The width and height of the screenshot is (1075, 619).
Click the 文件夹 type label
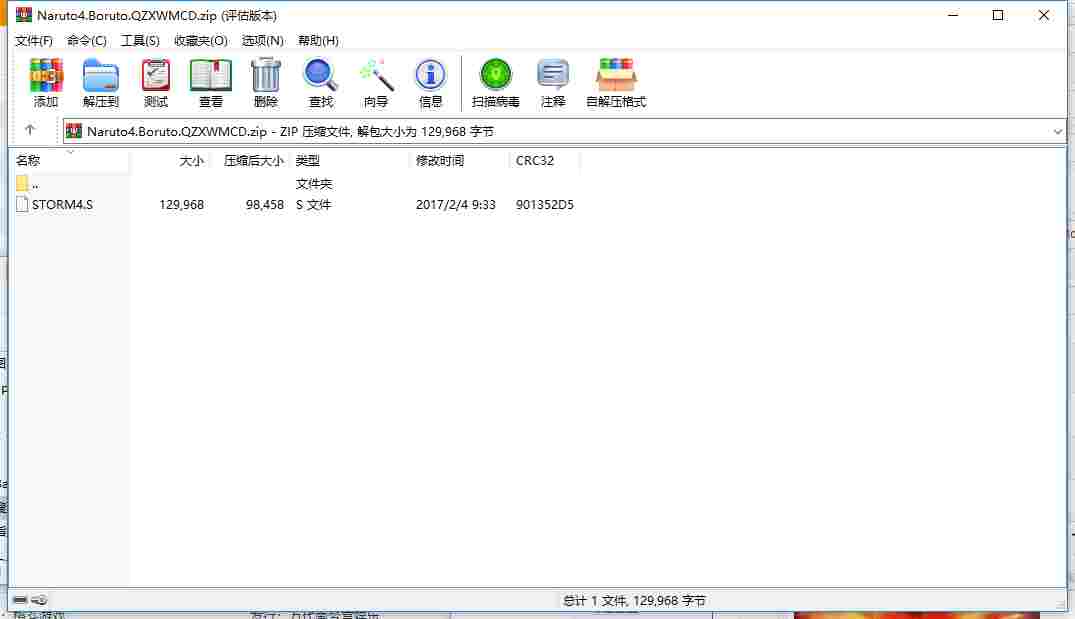point(313,183)
